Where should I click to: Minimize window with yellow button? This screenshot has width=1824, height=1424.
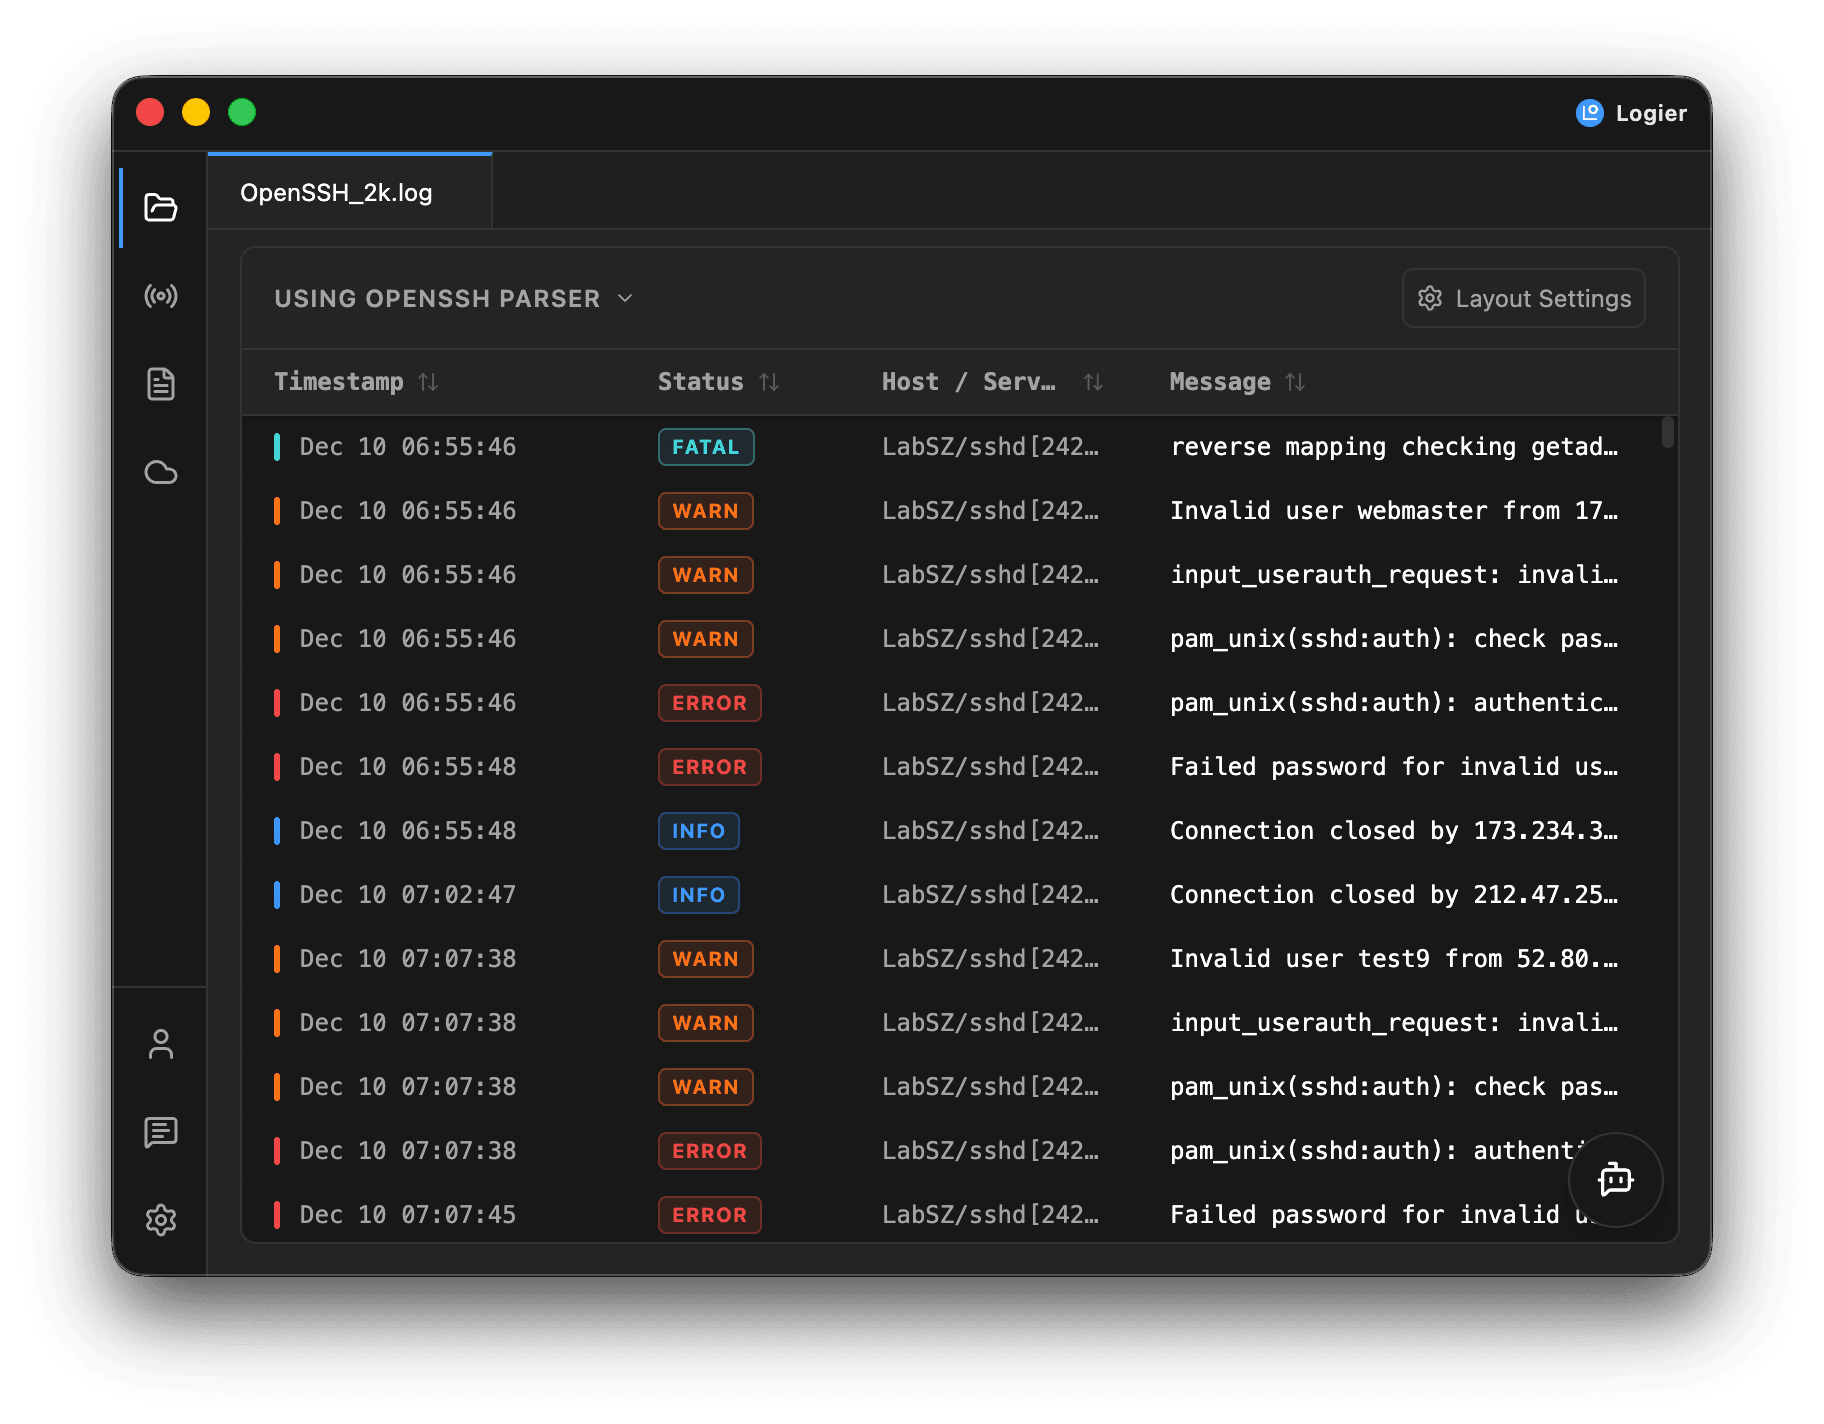pos(196,112)
